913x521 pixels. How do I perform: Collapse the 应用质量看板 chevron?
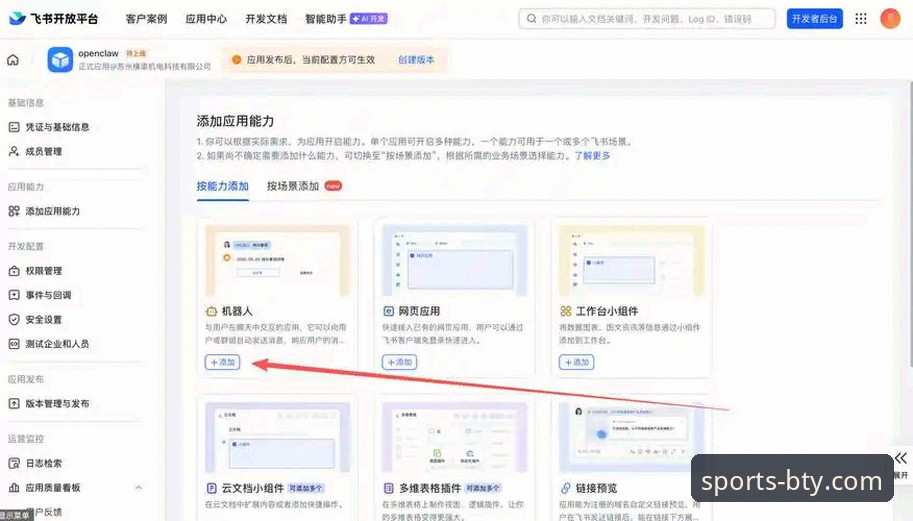139,487
